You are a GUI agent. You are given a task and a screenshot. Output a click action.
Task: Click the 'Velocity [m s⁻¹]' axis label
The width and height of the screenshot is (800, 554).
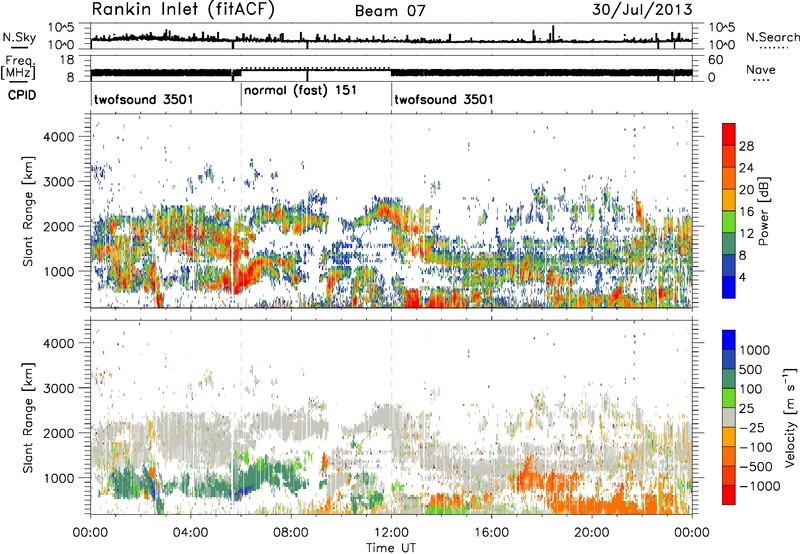(789, 417)
